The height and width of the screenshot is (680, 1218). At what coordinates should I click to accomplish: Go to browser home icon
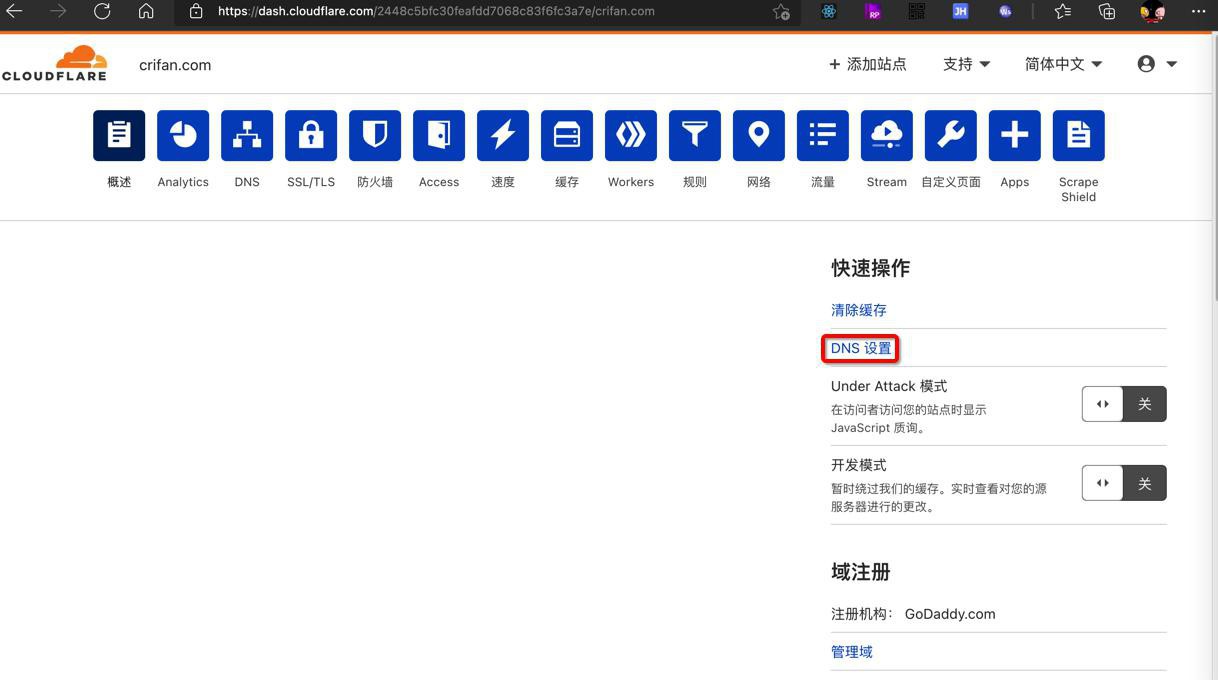146,11
